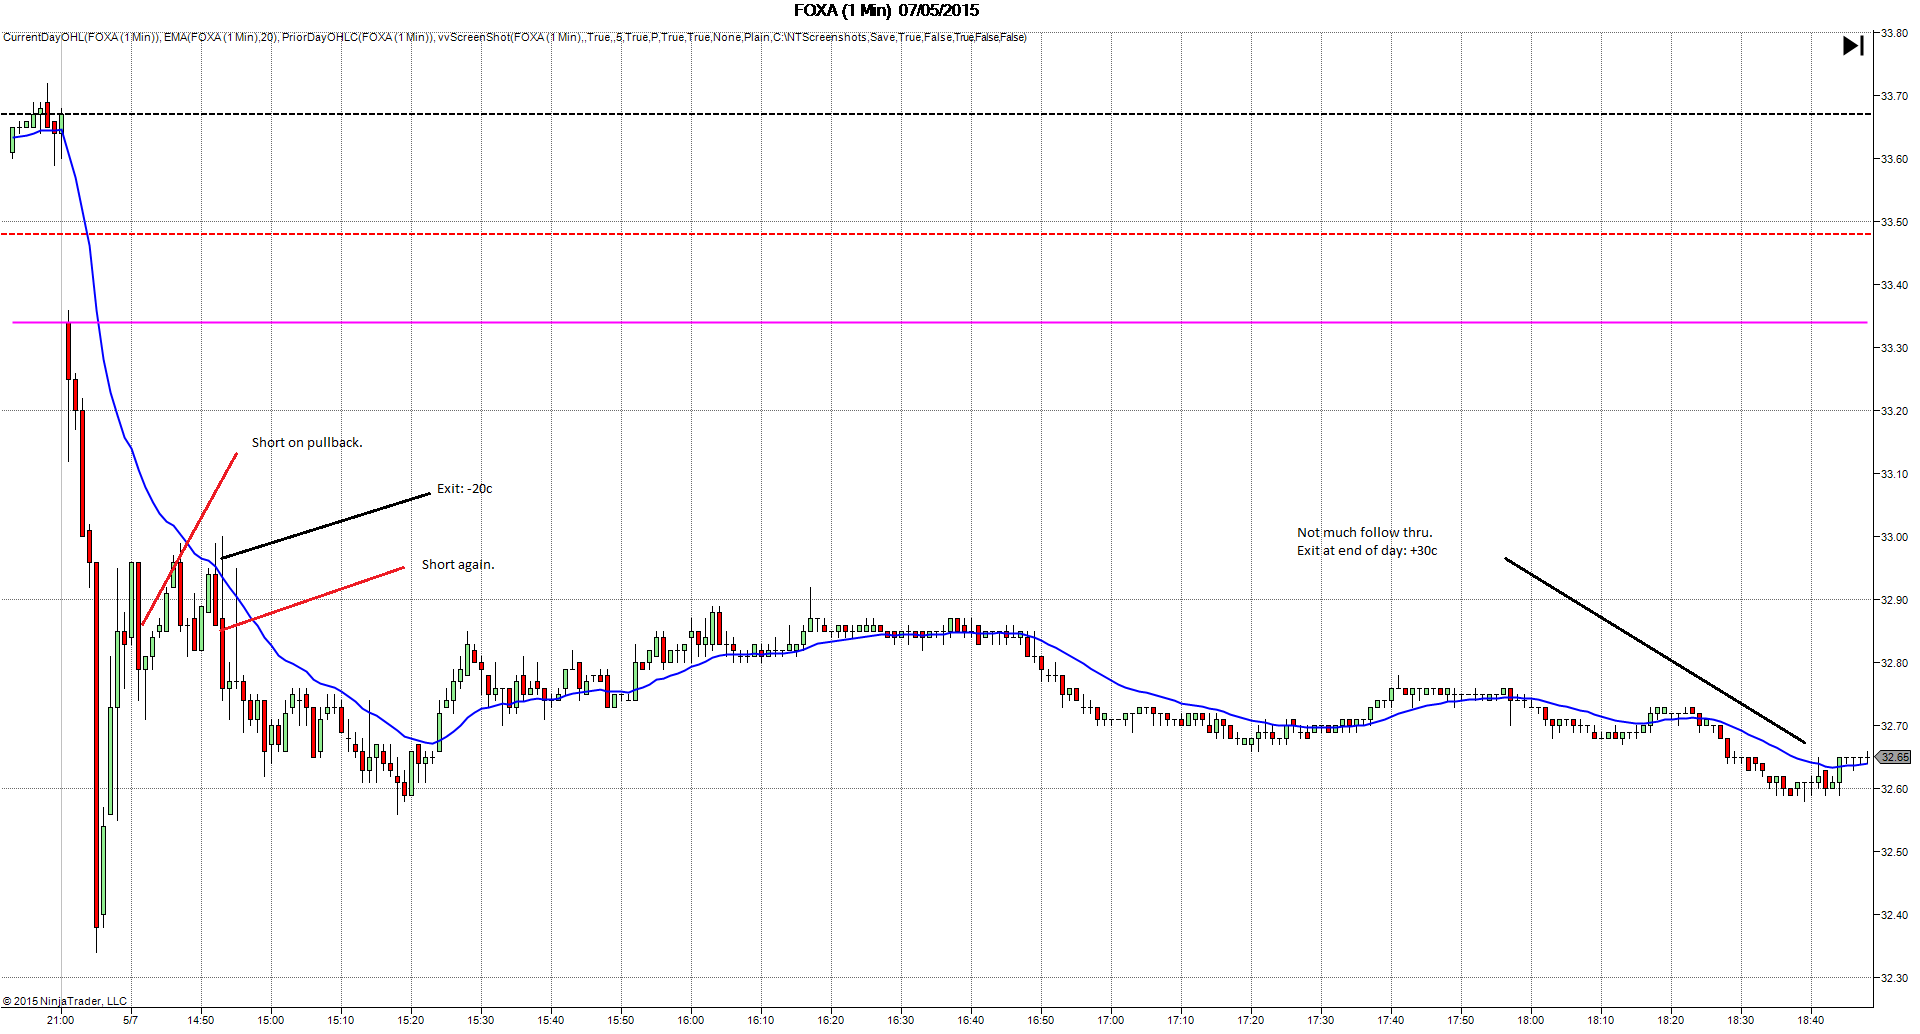This screenshot has height=1034, width=1920.
Task: Click the 32.30 price axis label
Action: click(1894, 978)
